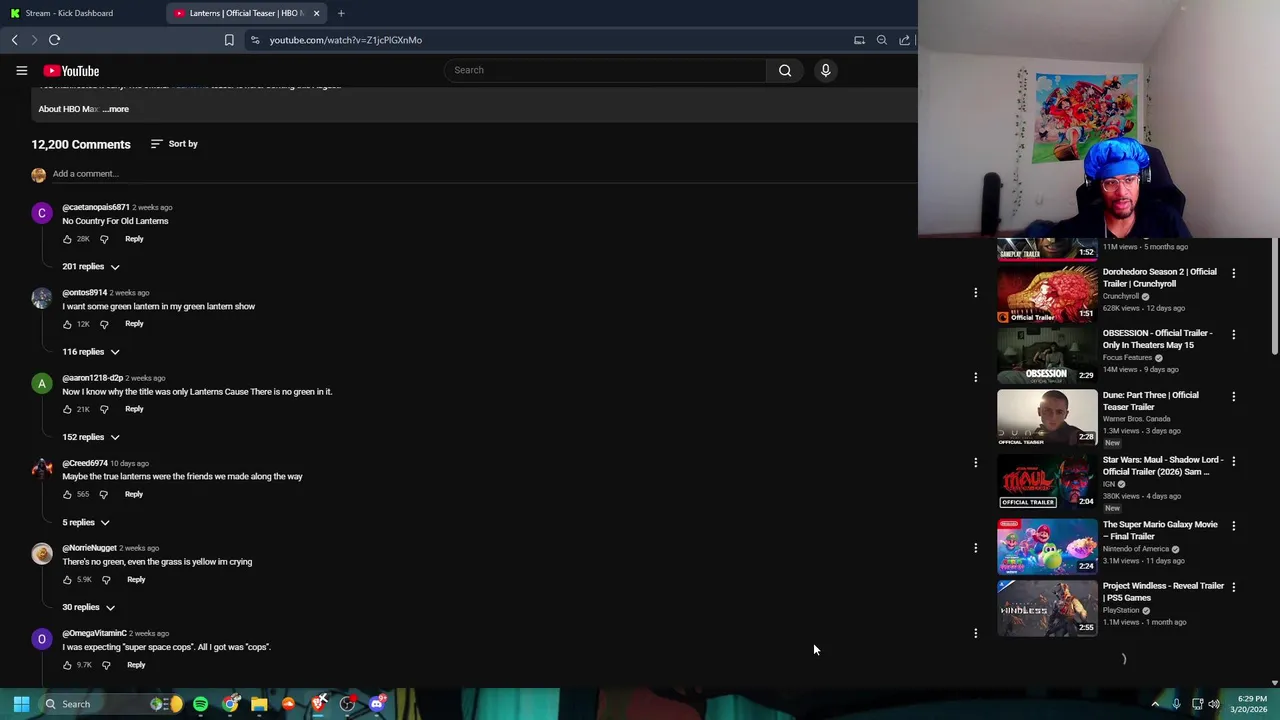Expand the 116 replies thread
The width and height of the screenshot is (1280, 720).
[x=91, y=352]
